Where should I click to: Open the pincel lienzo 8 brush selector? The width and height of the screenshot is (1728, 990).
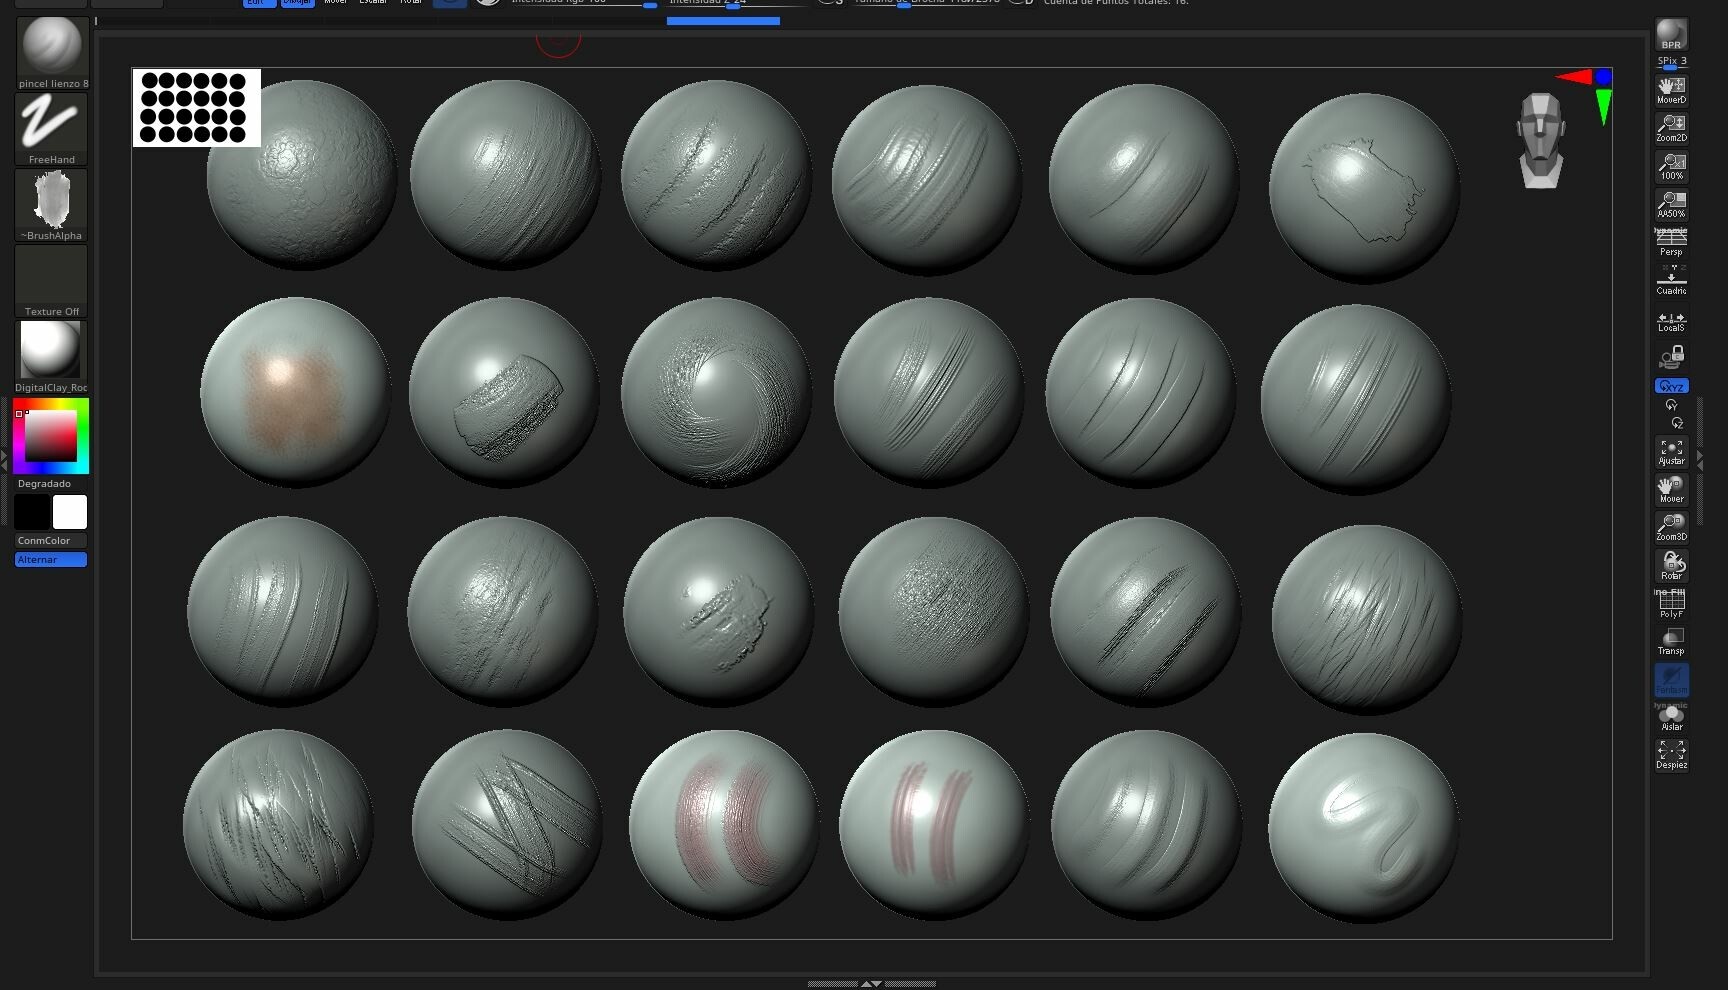click(x=50, y=45)
